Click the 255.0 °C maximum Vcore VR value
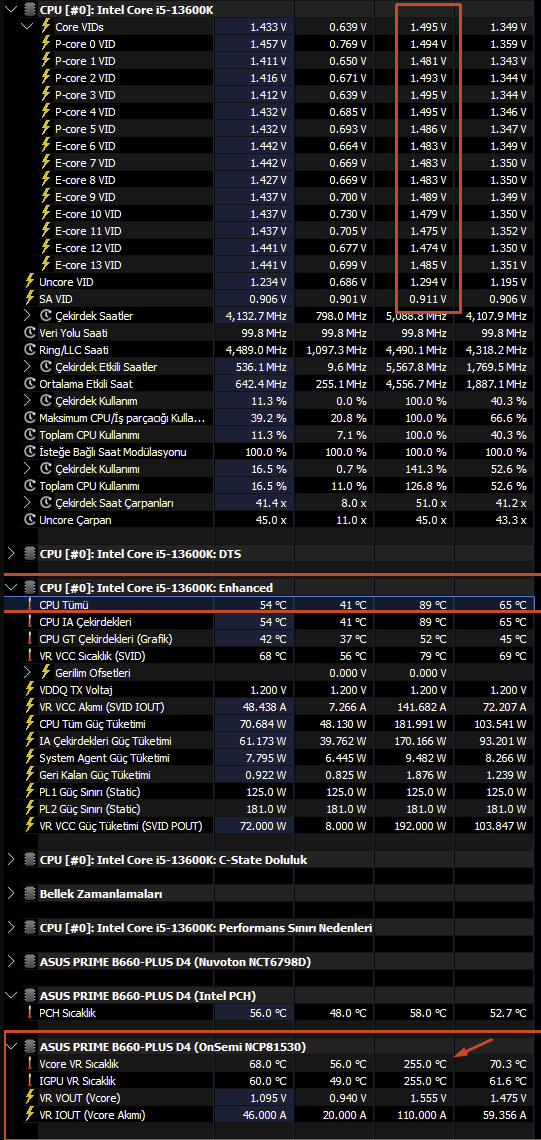Screen dimensions: 541x1140 tap(424, 1063)
